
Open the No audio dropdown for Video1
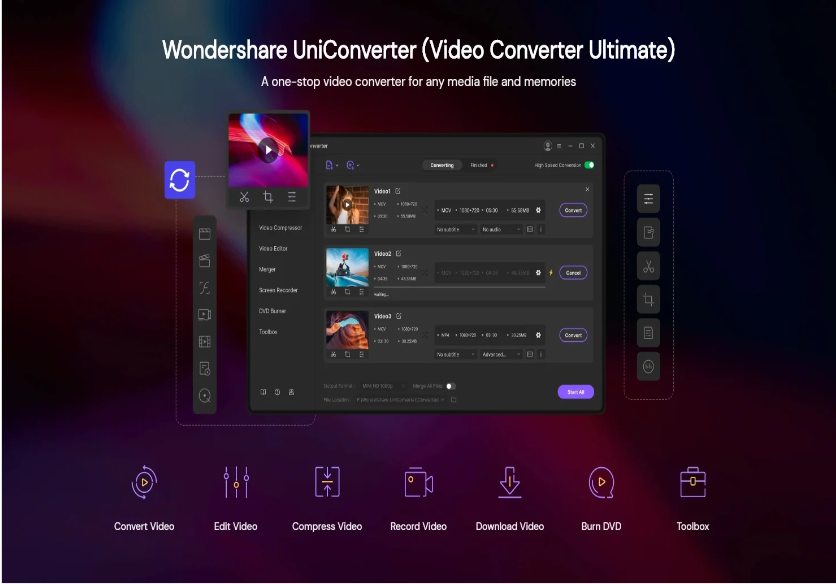click(x=501, y=229)
